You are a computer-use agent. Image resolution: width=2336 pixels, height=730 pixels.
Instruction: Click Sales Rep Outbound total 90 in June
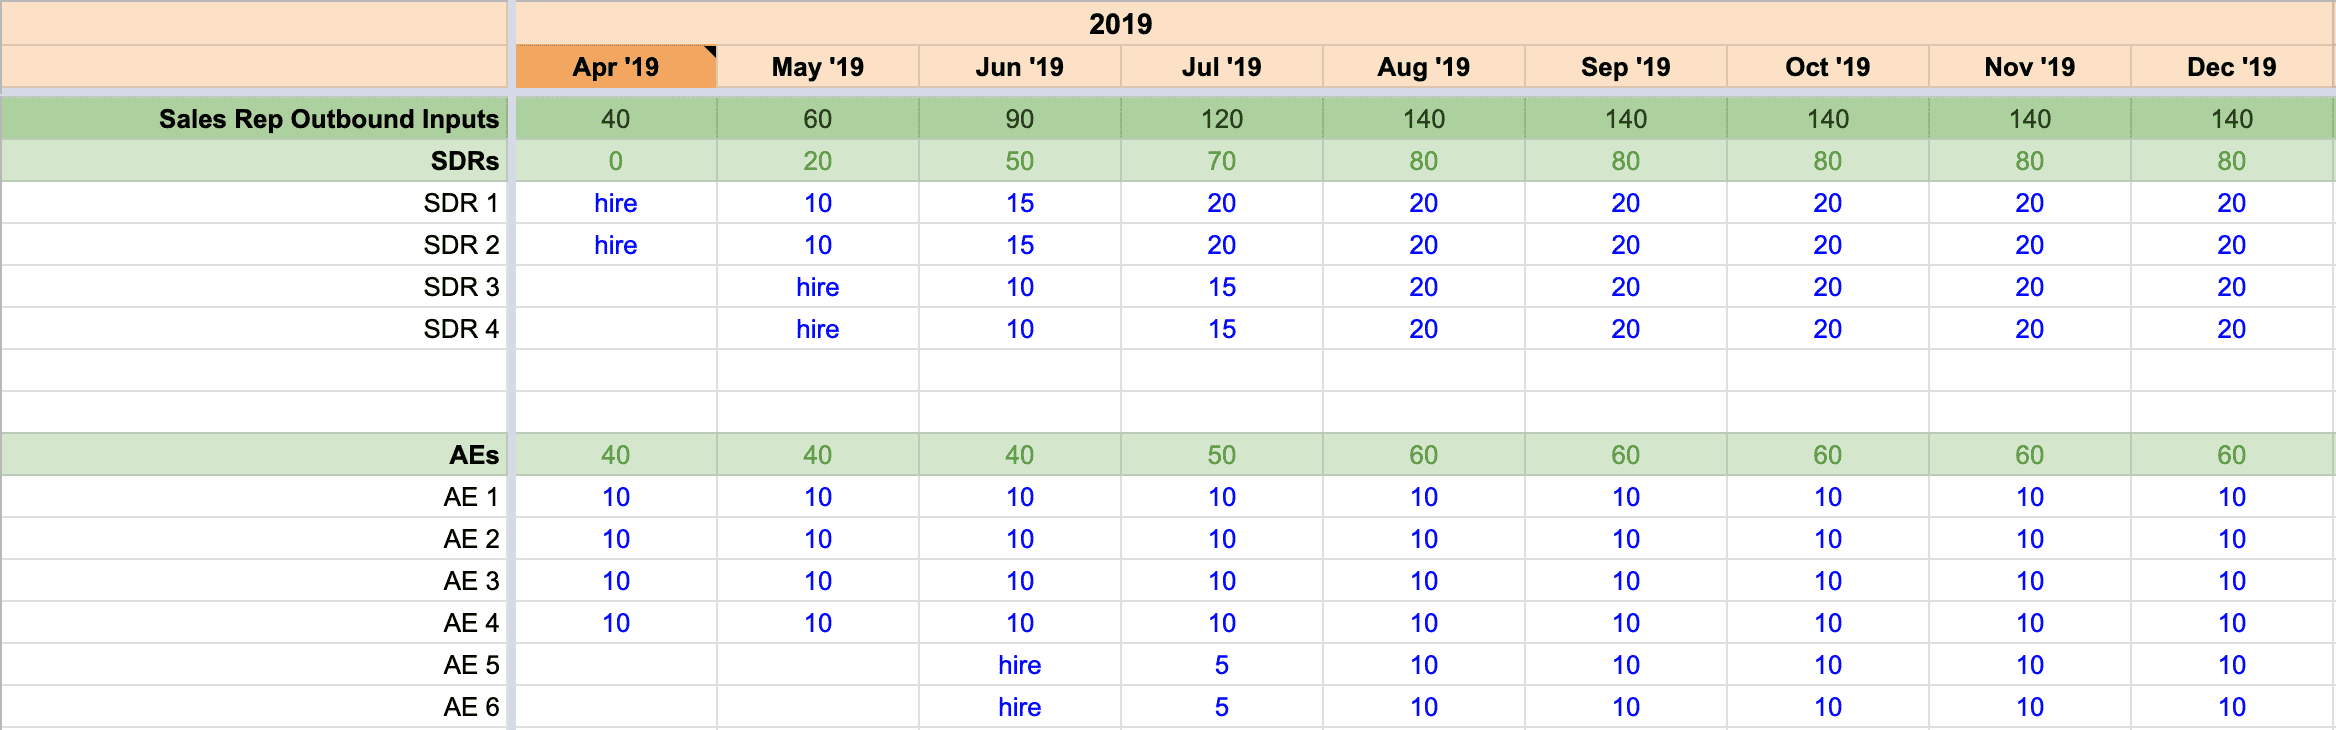click(1019, 119)
